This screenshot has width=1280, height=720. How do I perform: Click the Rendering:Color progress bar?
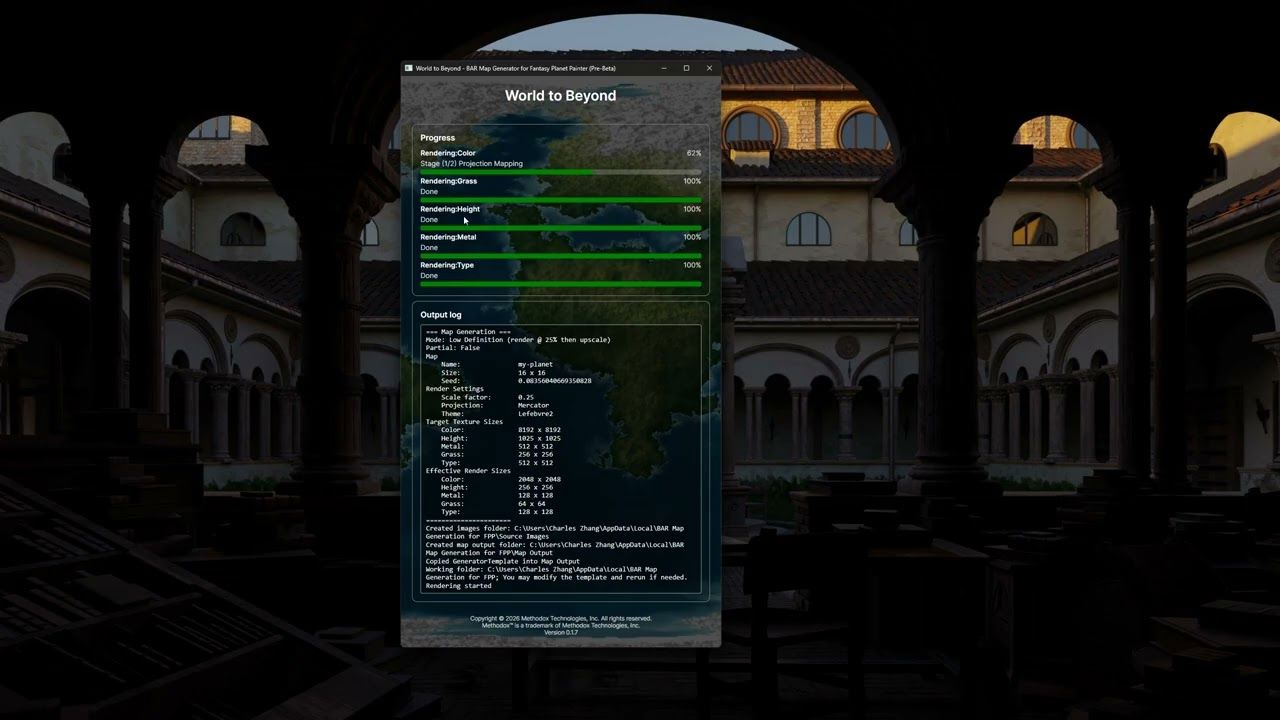(561, 172)
